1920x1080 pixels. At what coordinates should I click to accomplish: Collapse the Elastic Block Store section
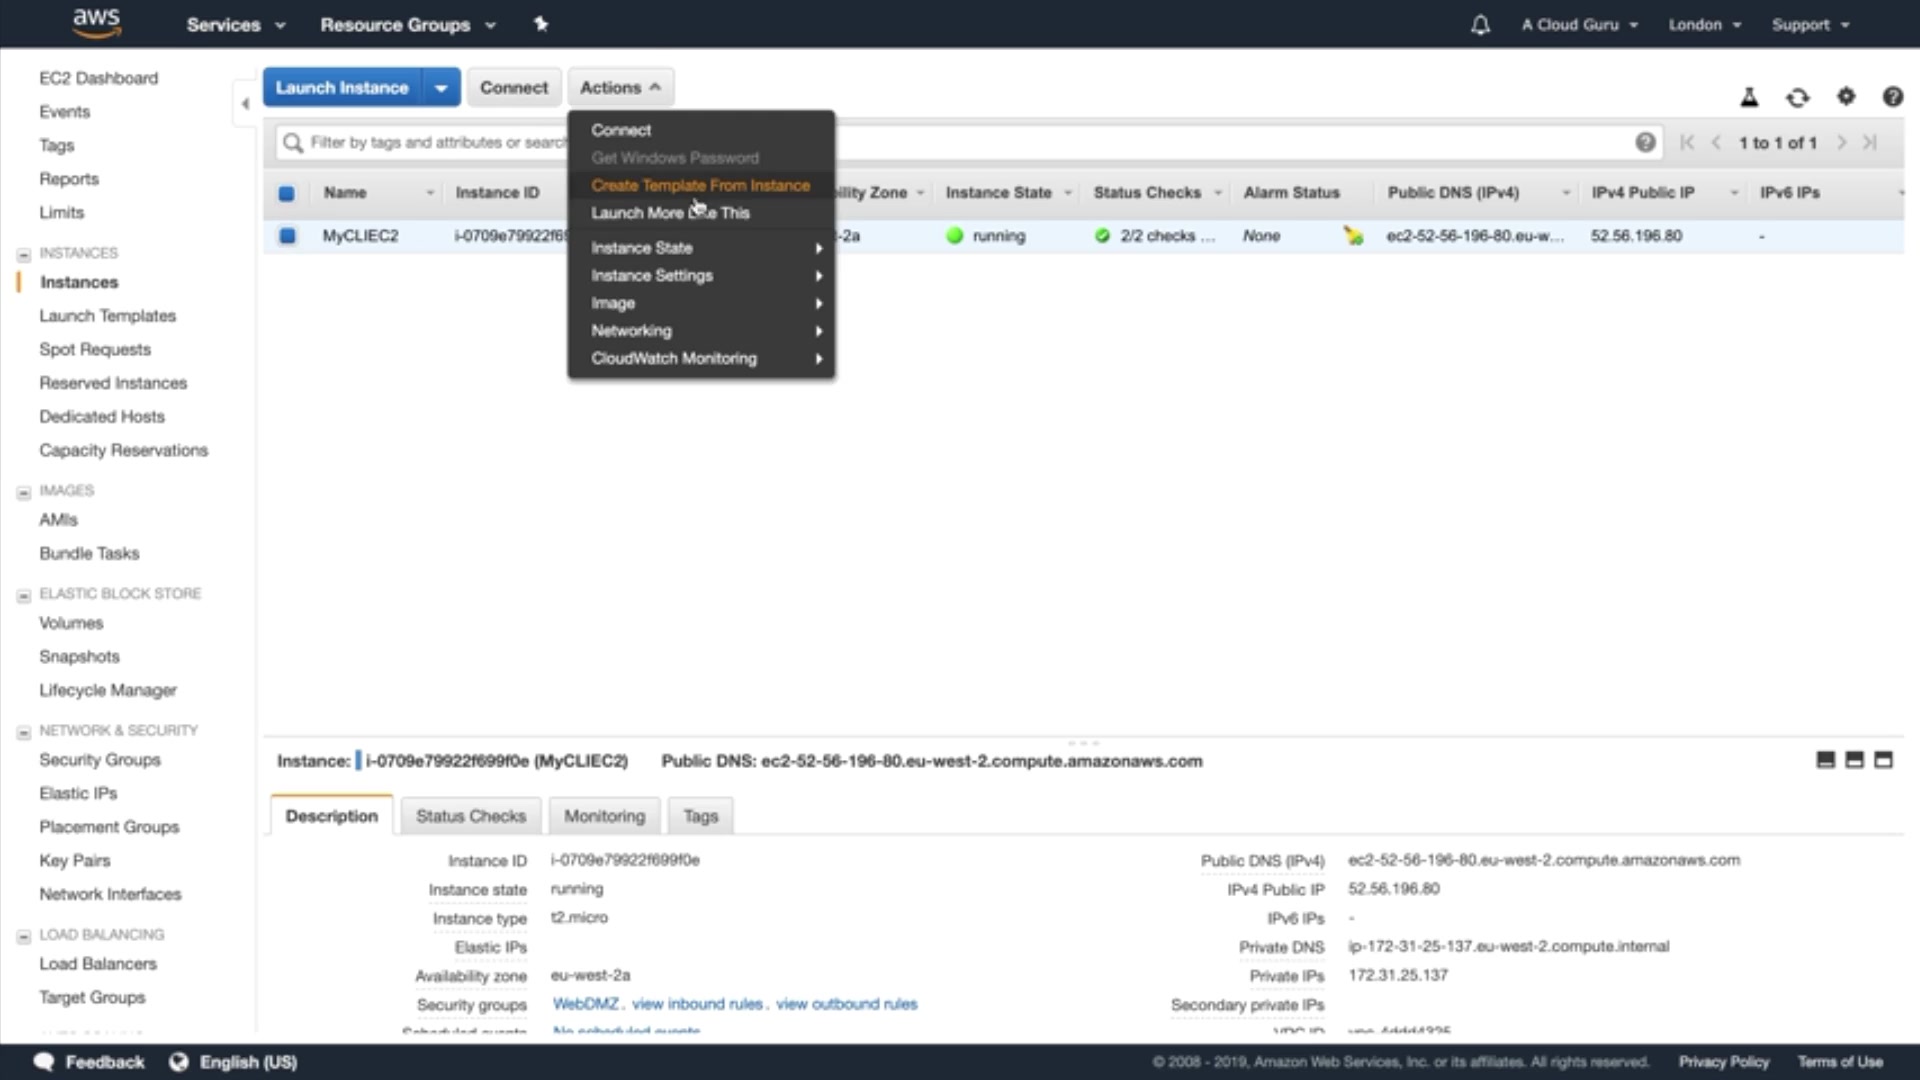pos(24,595)
